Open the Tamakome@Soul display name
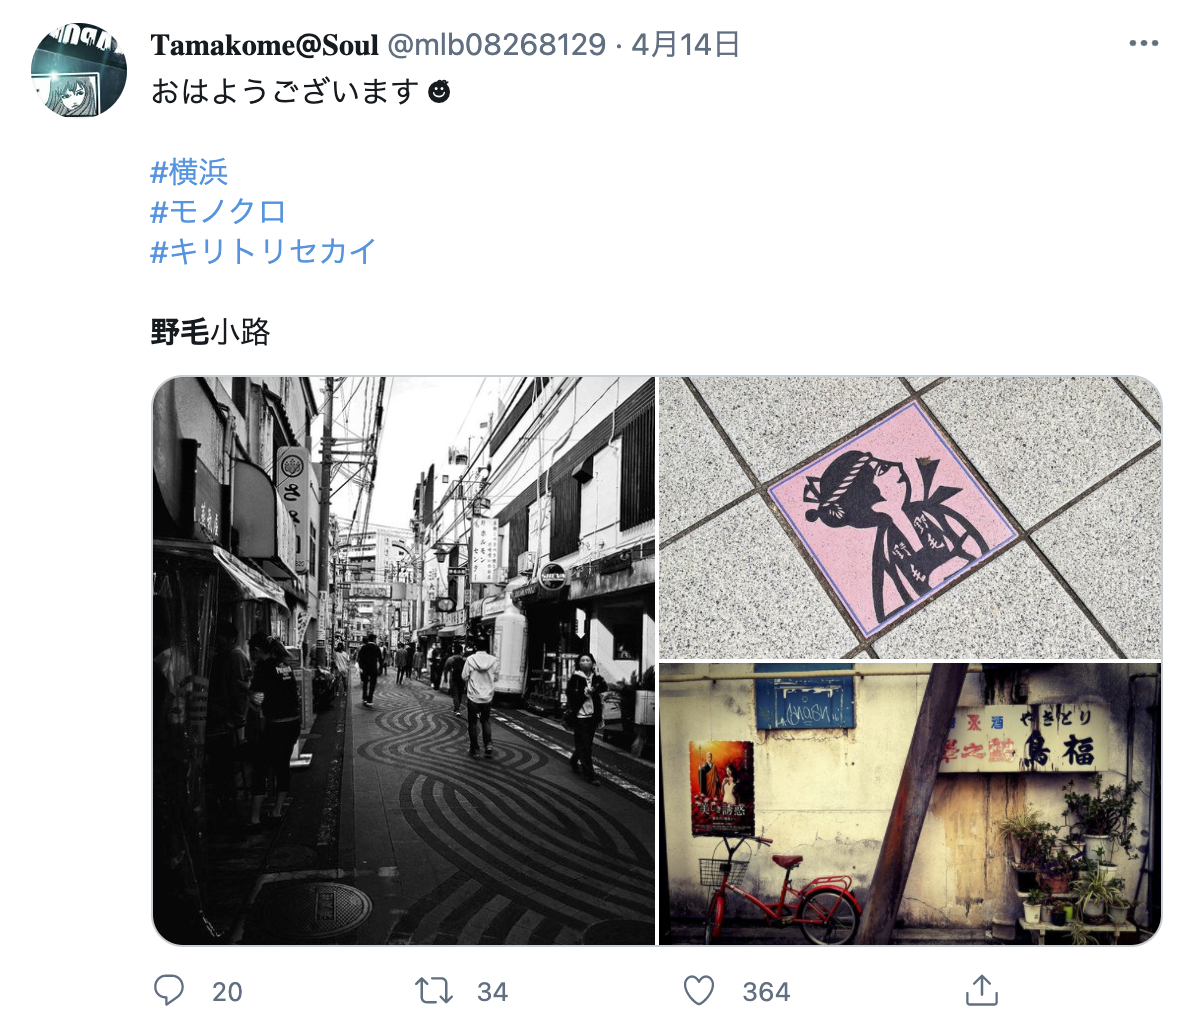The height and width of the screenshot is (1035, 1194). click(x=264, y=45)
